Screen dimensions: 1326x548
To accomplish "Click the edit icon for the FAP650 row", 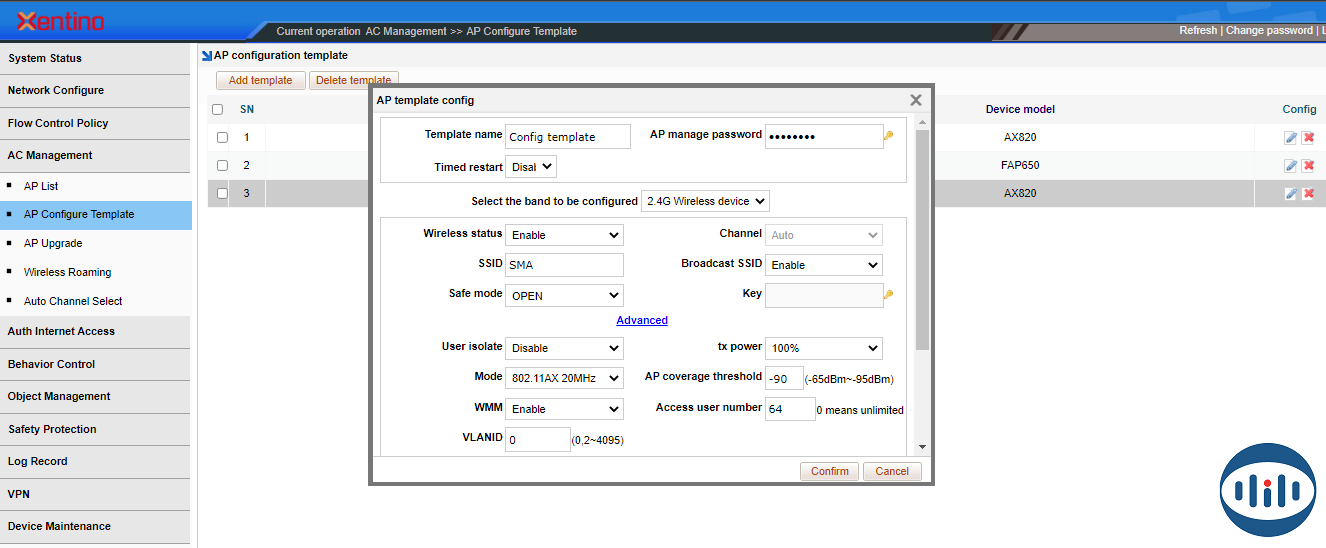I will click(1291, 166).
